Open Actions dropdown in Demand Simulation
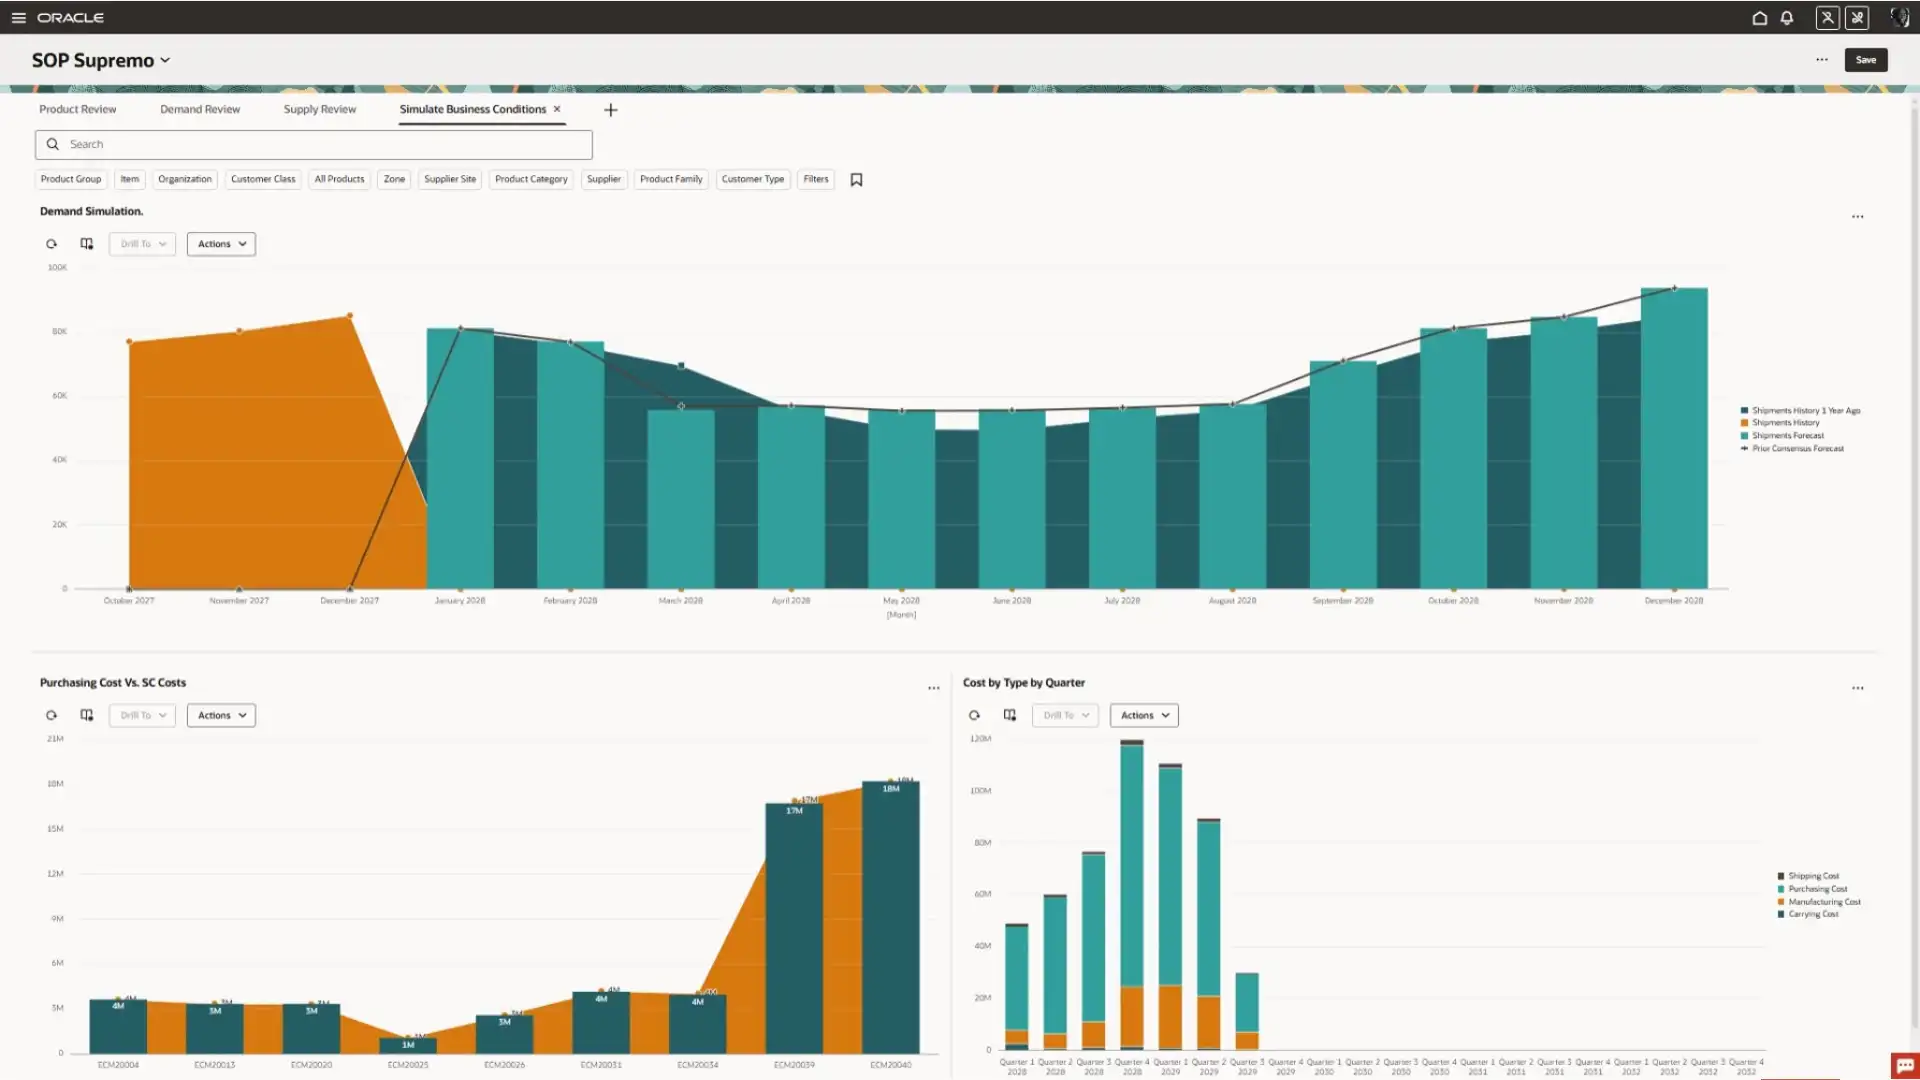1920x1080 pixels. tap(221, 244)
